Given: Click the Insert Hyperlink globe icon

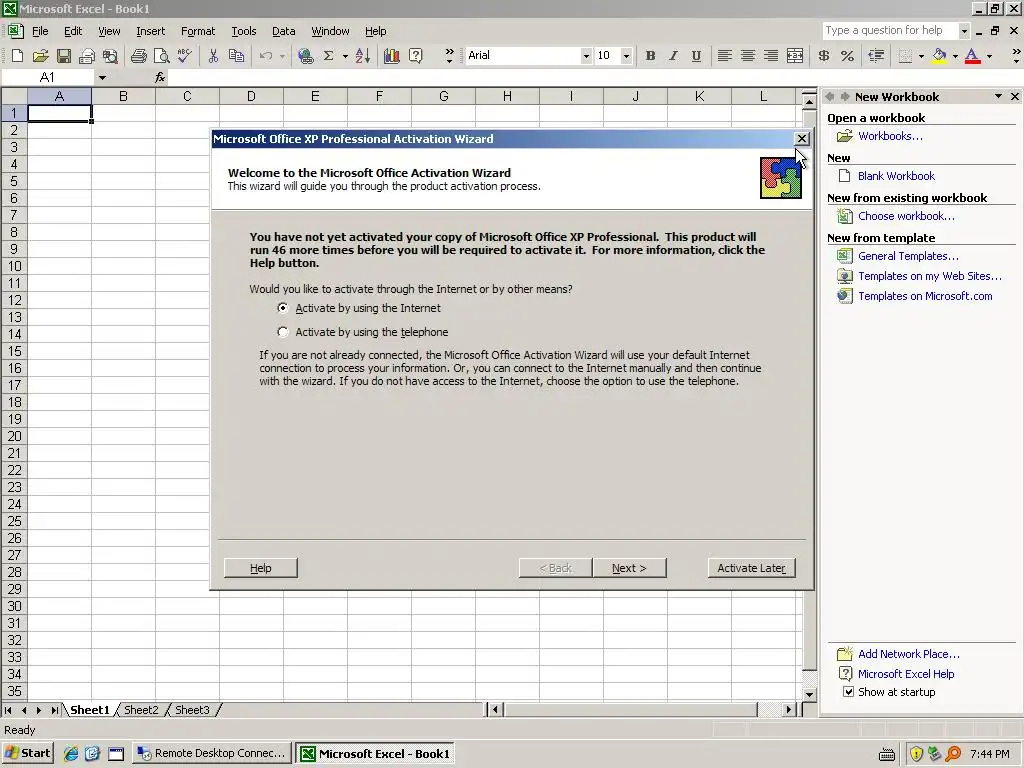Looking at the screenshot, I should click(305, 56).
